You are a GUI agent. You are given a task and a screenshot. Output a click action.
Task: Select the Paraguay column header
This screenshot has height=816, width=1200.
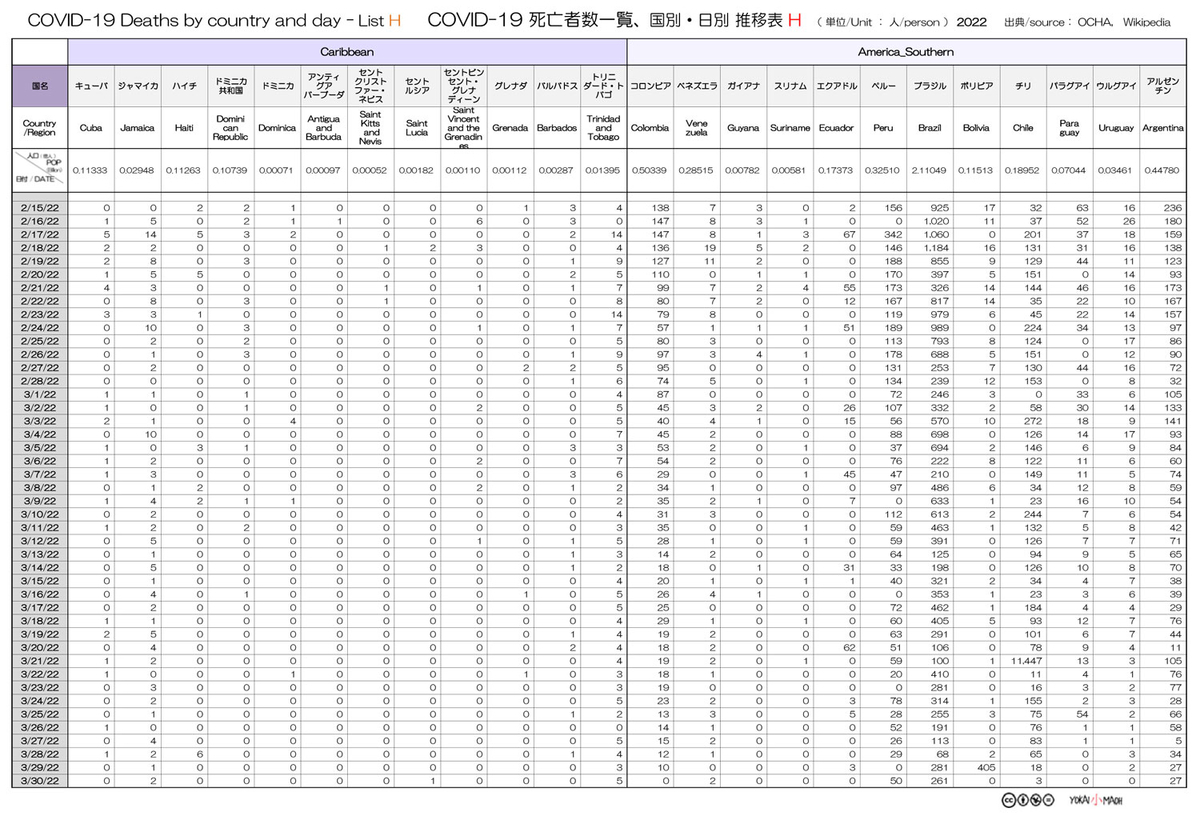click(1069, 128)
